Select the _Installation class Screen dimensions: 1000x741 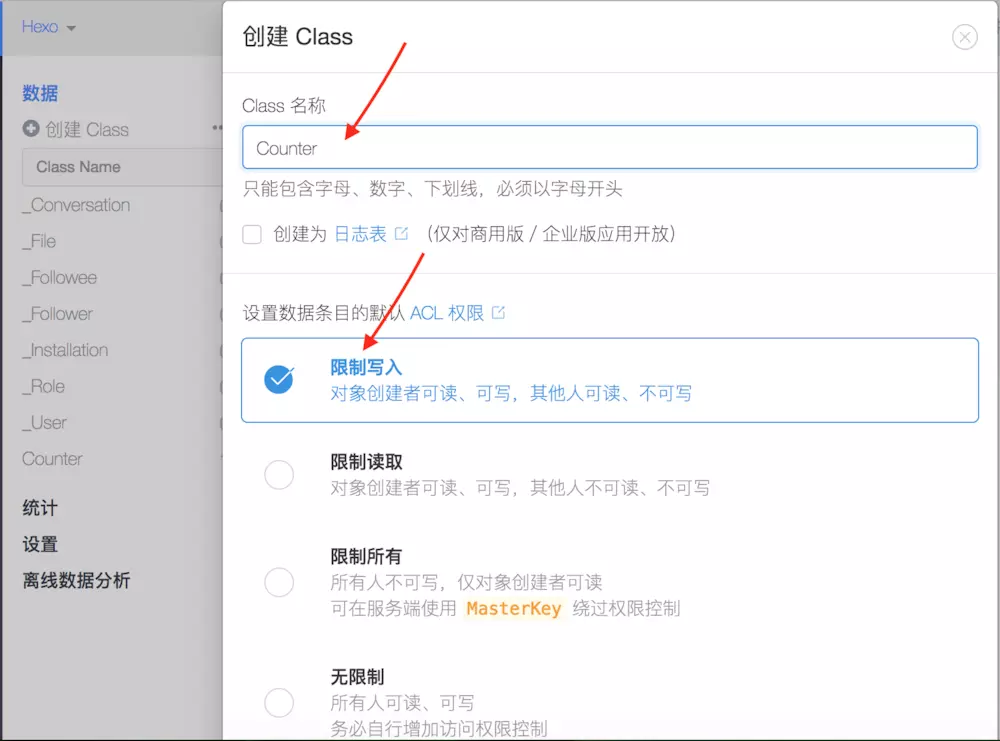(65, 350)
